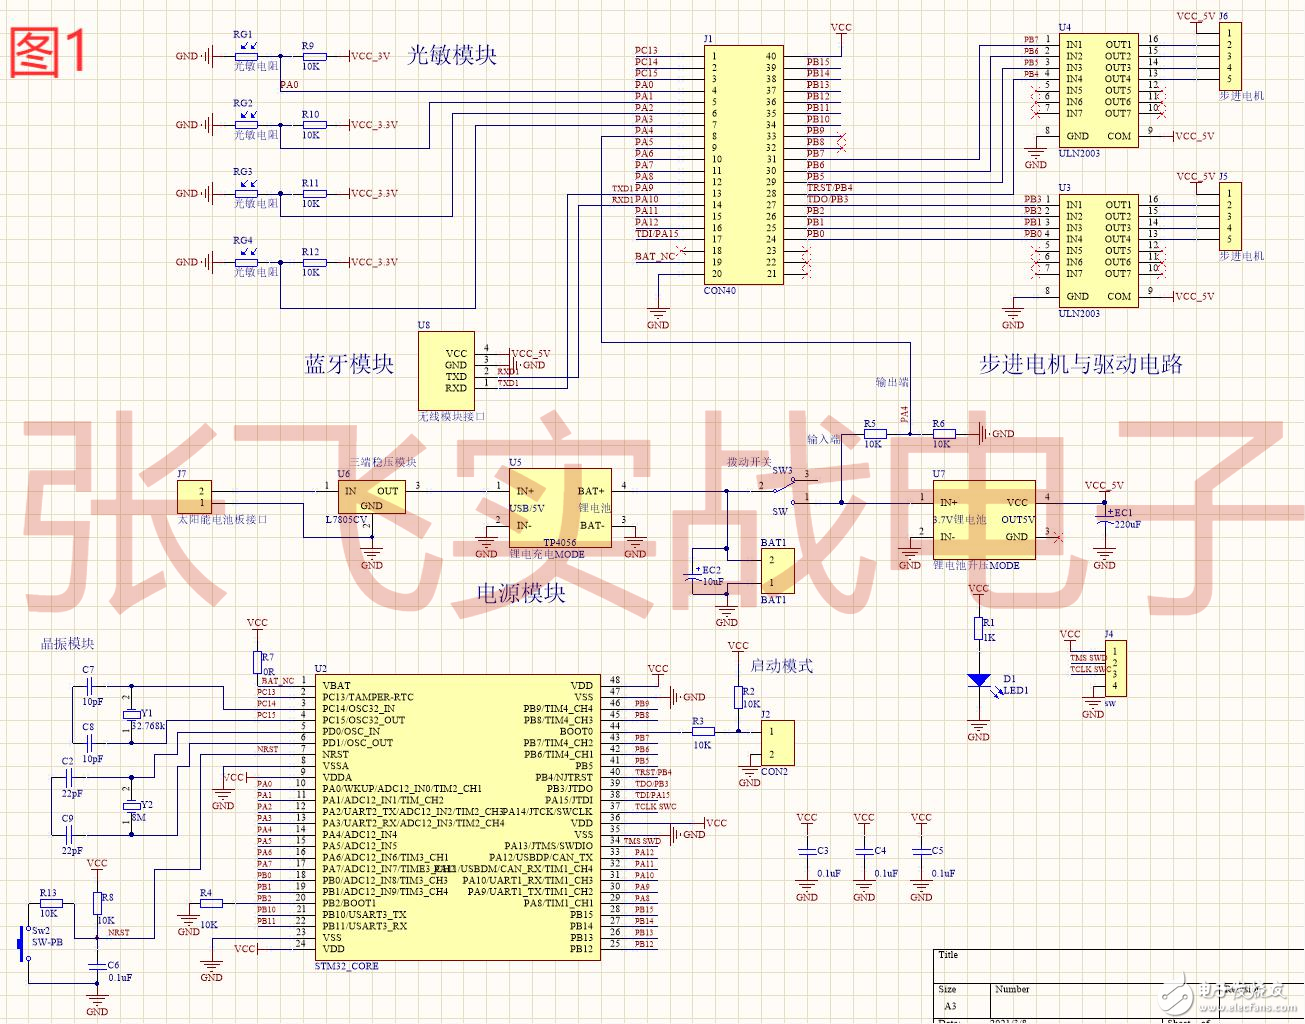Click stepper motor connector J6
The image size is (1305, 1024).
click(x=1229, y=56)
